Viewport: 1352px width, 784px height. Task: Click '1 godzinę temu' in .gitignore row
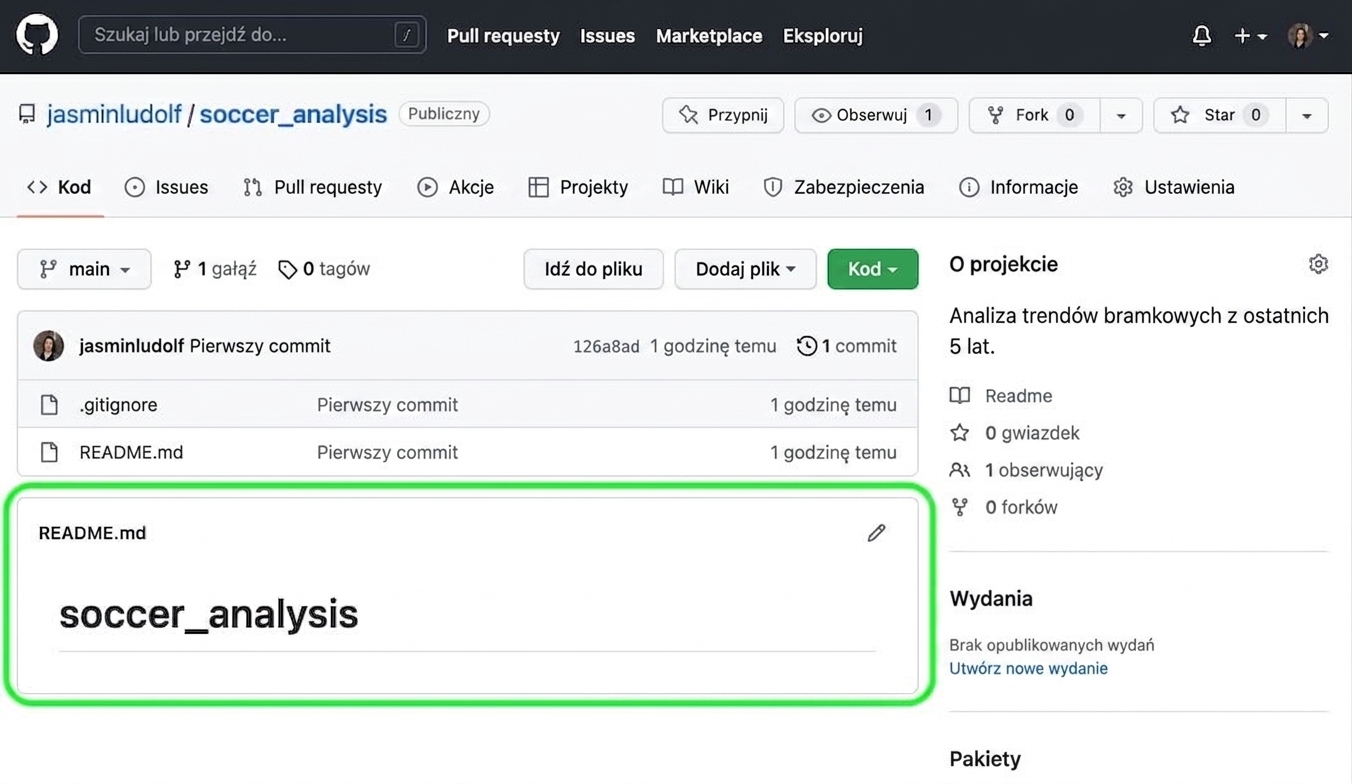[x=833, y=405]
